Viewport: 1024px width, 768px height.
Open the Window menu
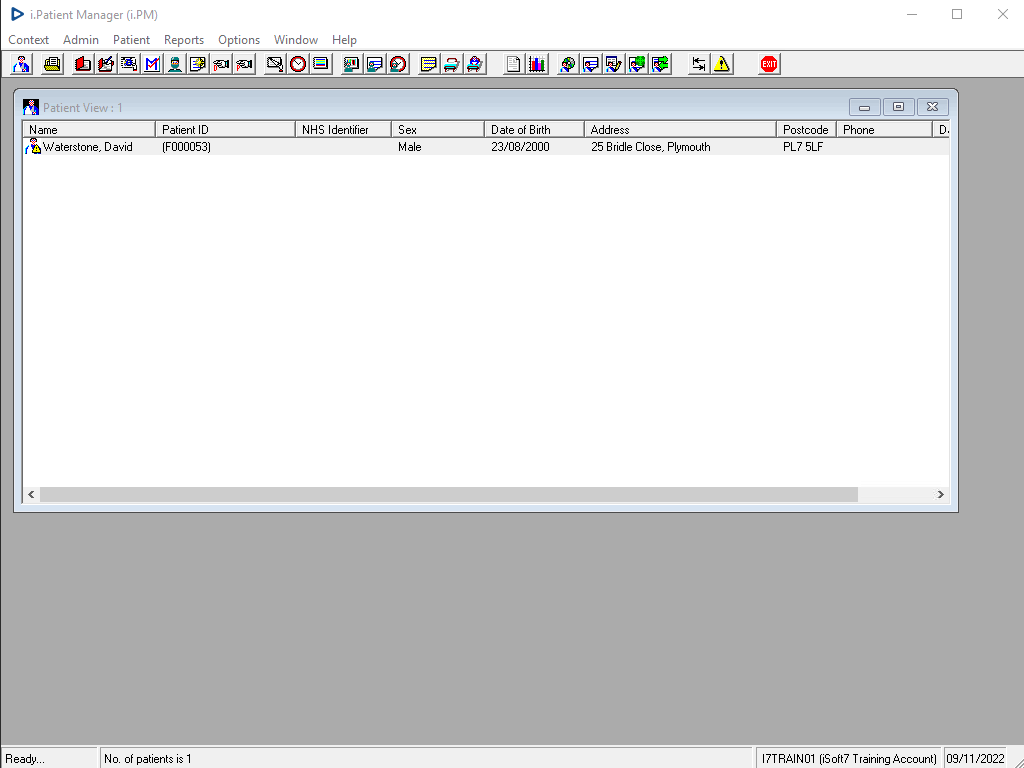(296, 40)
